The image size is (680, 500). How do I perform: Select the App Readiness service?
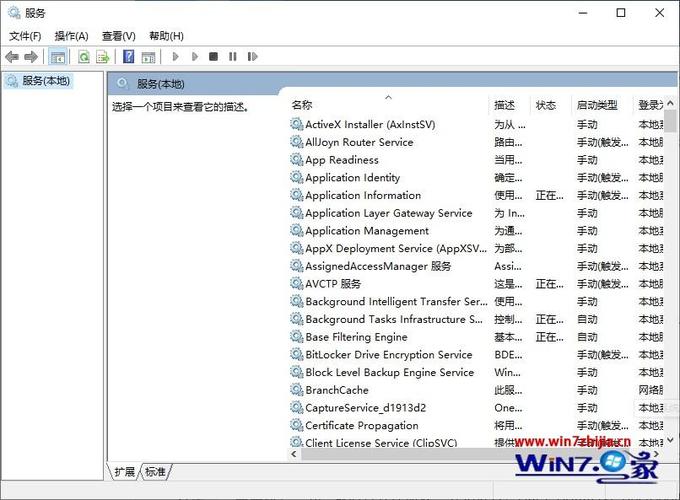pyautogui.click(x=476, y=160)
